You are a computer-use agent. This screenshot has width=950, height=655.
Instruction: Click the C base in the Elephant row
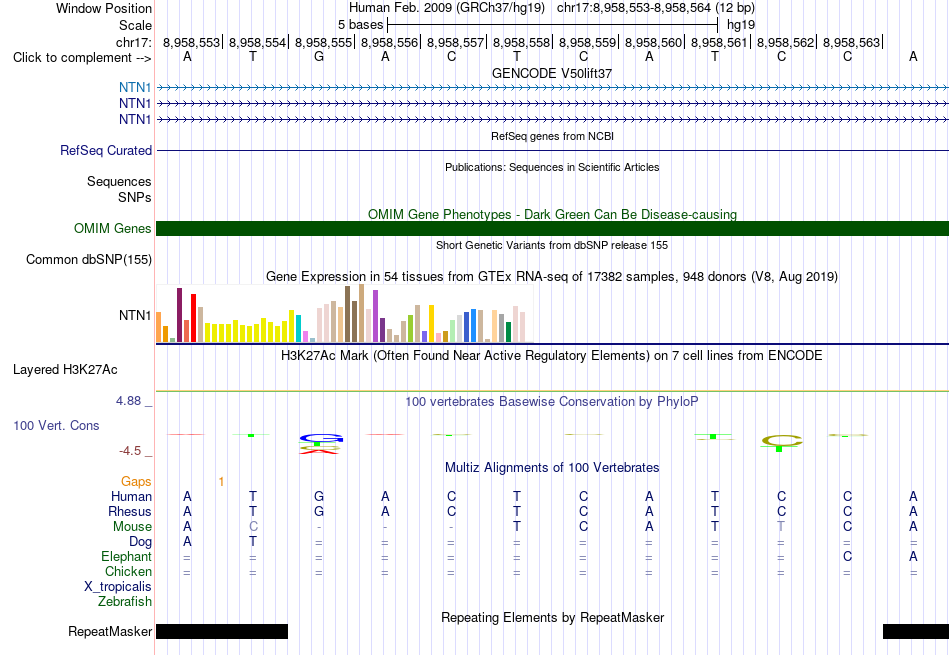[x=848, y=557]
